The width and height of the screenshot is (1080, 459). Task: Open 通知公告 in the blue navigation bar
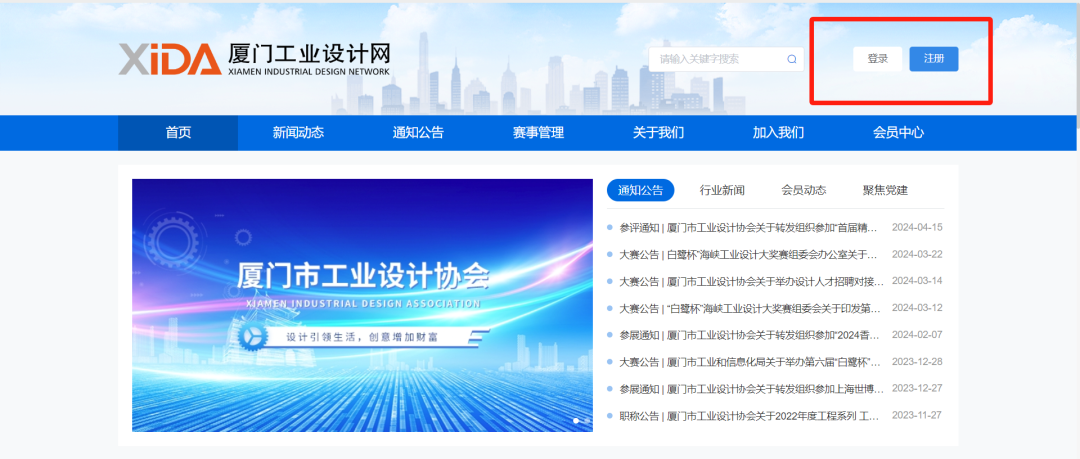[x=418, y=133]
